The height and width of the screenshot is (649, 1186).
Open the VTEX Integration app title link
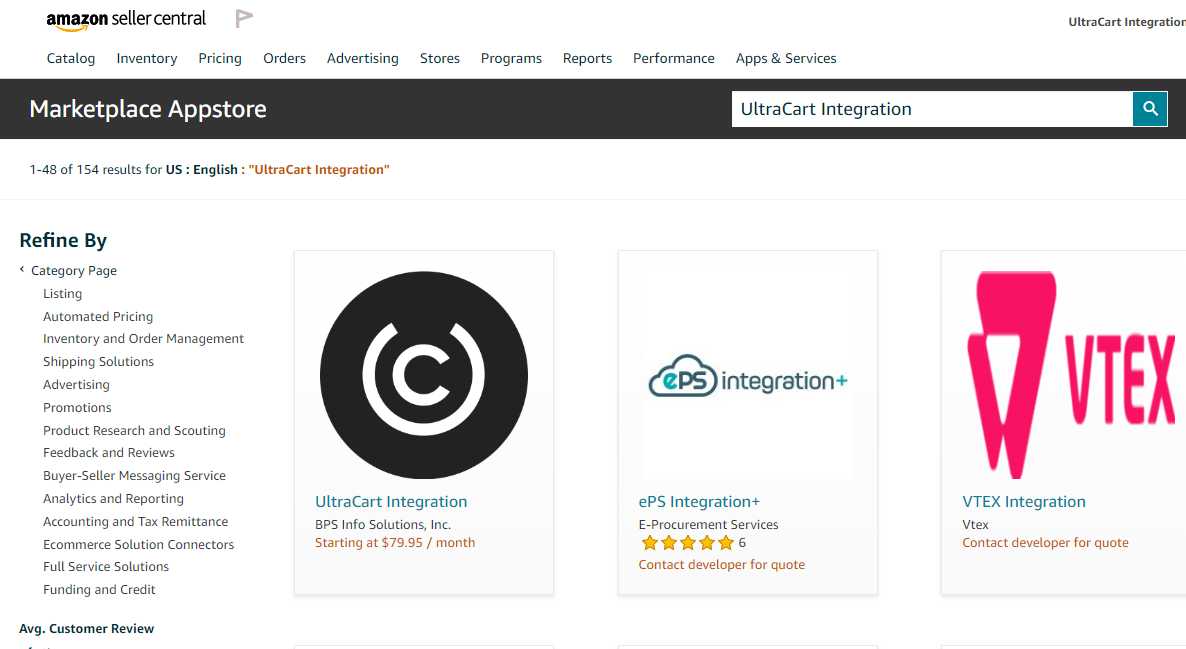(1023, 502)
